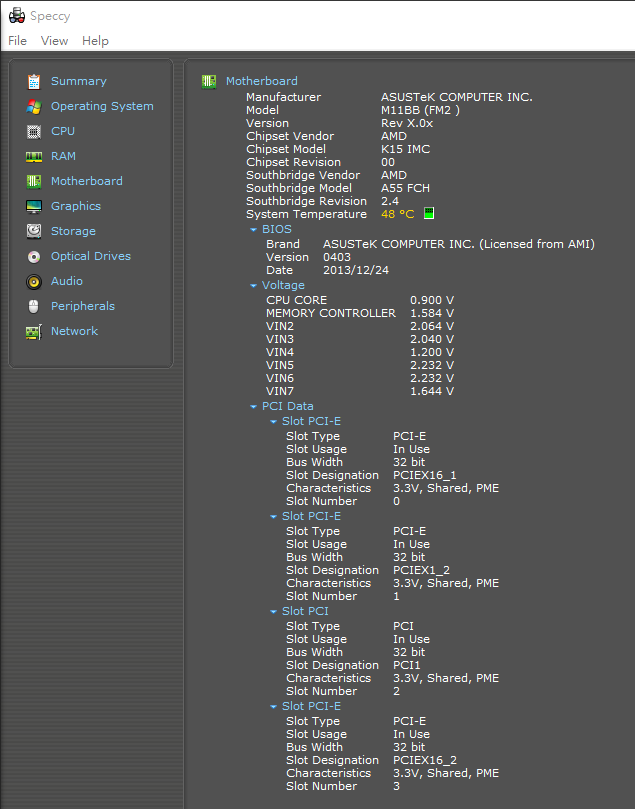Click the MEMORY CONTROLLER voltage 1.584 V
This screenshot has width=635, height=809.
coord(432,313)
